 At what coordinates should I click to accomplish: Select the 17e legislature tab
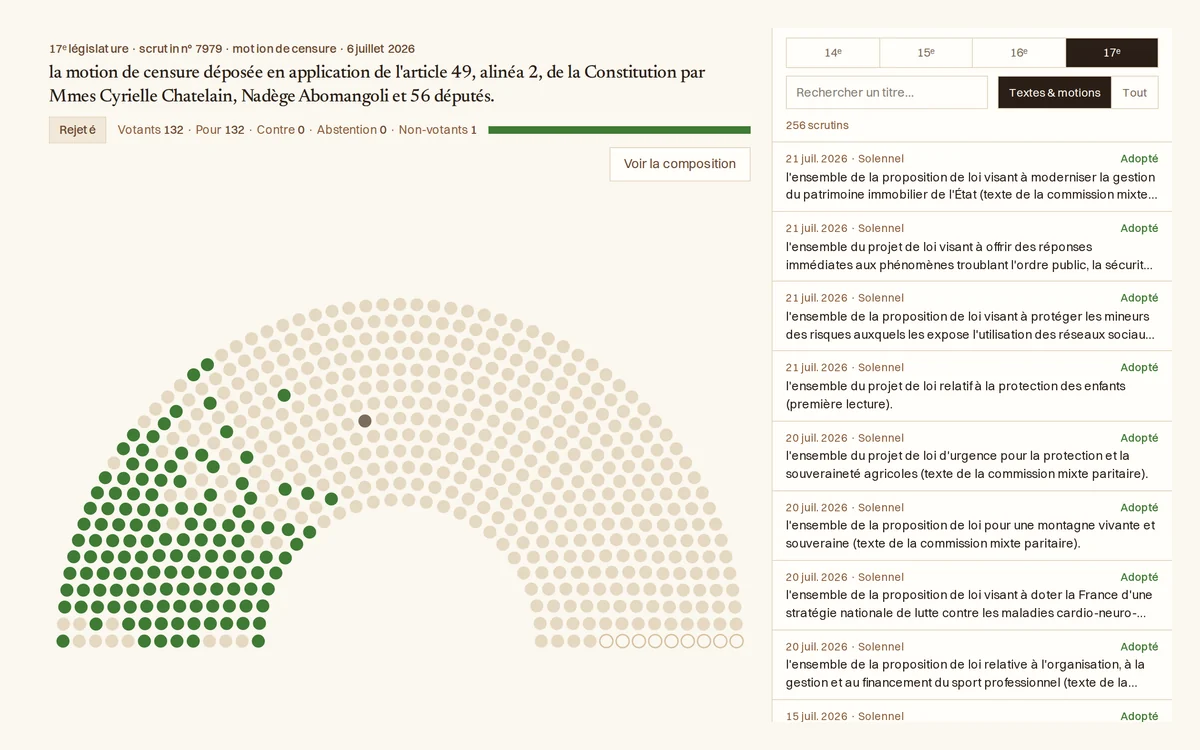[1112, 53]
